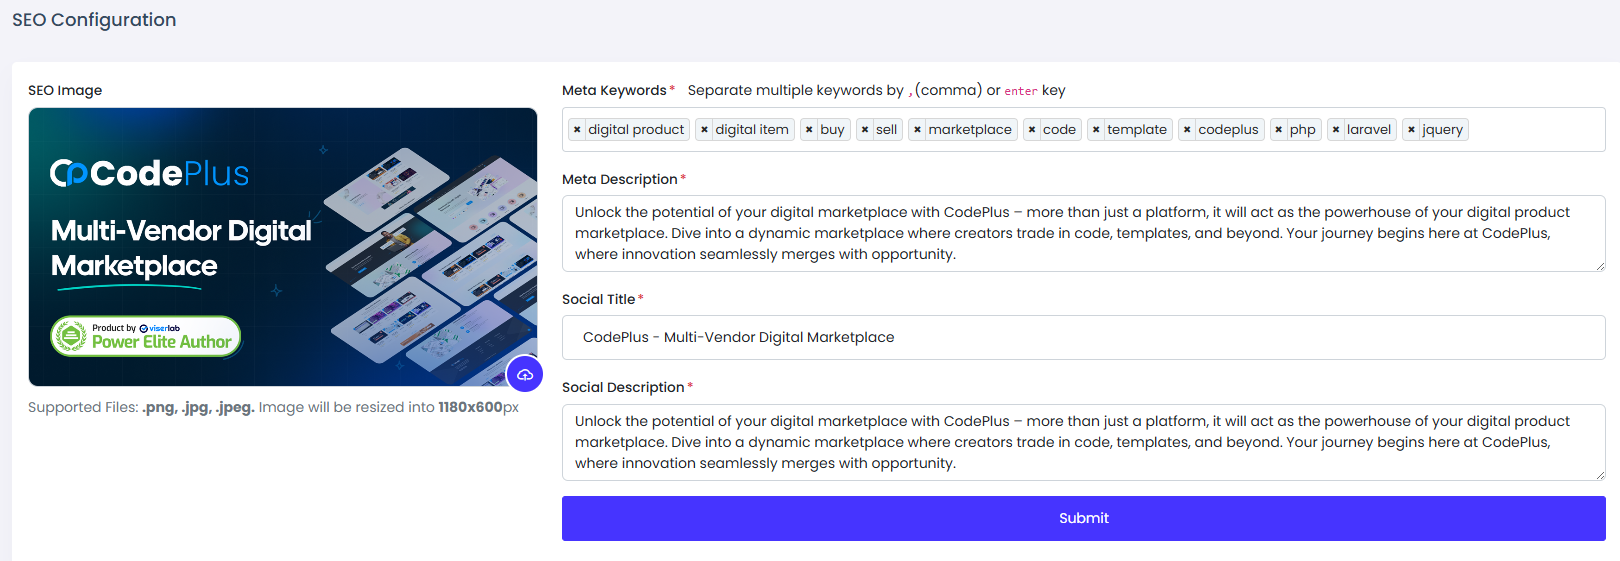This screenshot has width=1620, height=561.
Task: Click the 'marketplace' keyword tag text
Action: (x=970, y=130)
